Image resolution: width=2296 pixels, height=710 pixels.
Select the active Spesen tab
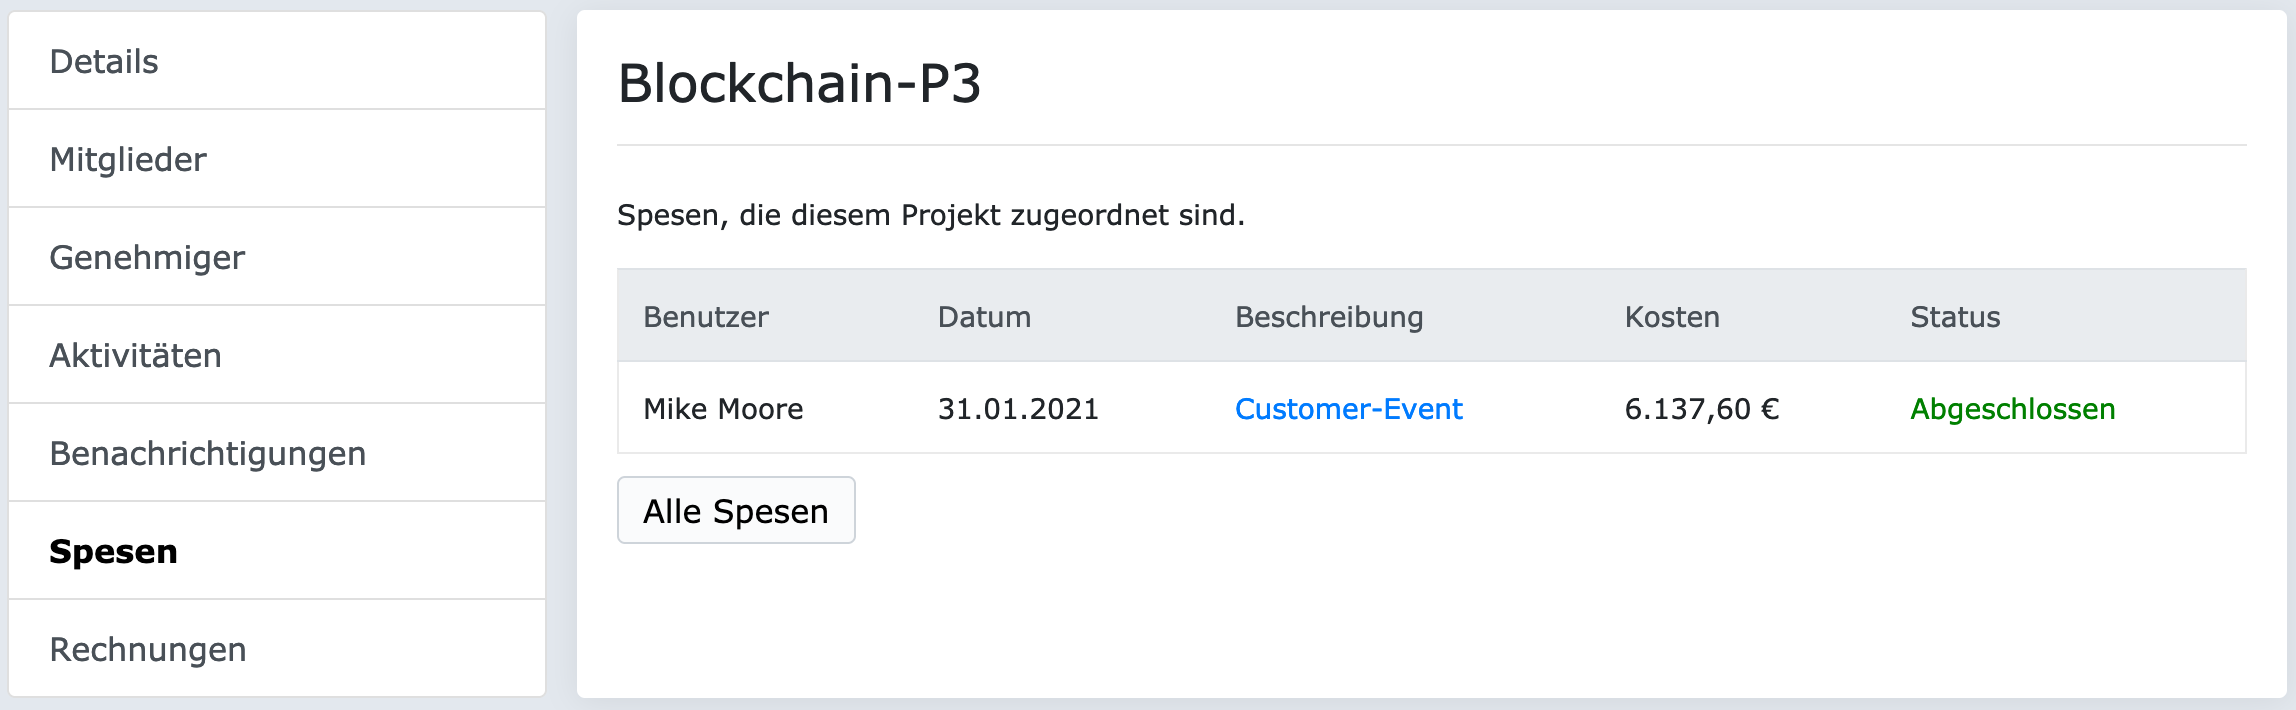point(112,551)
